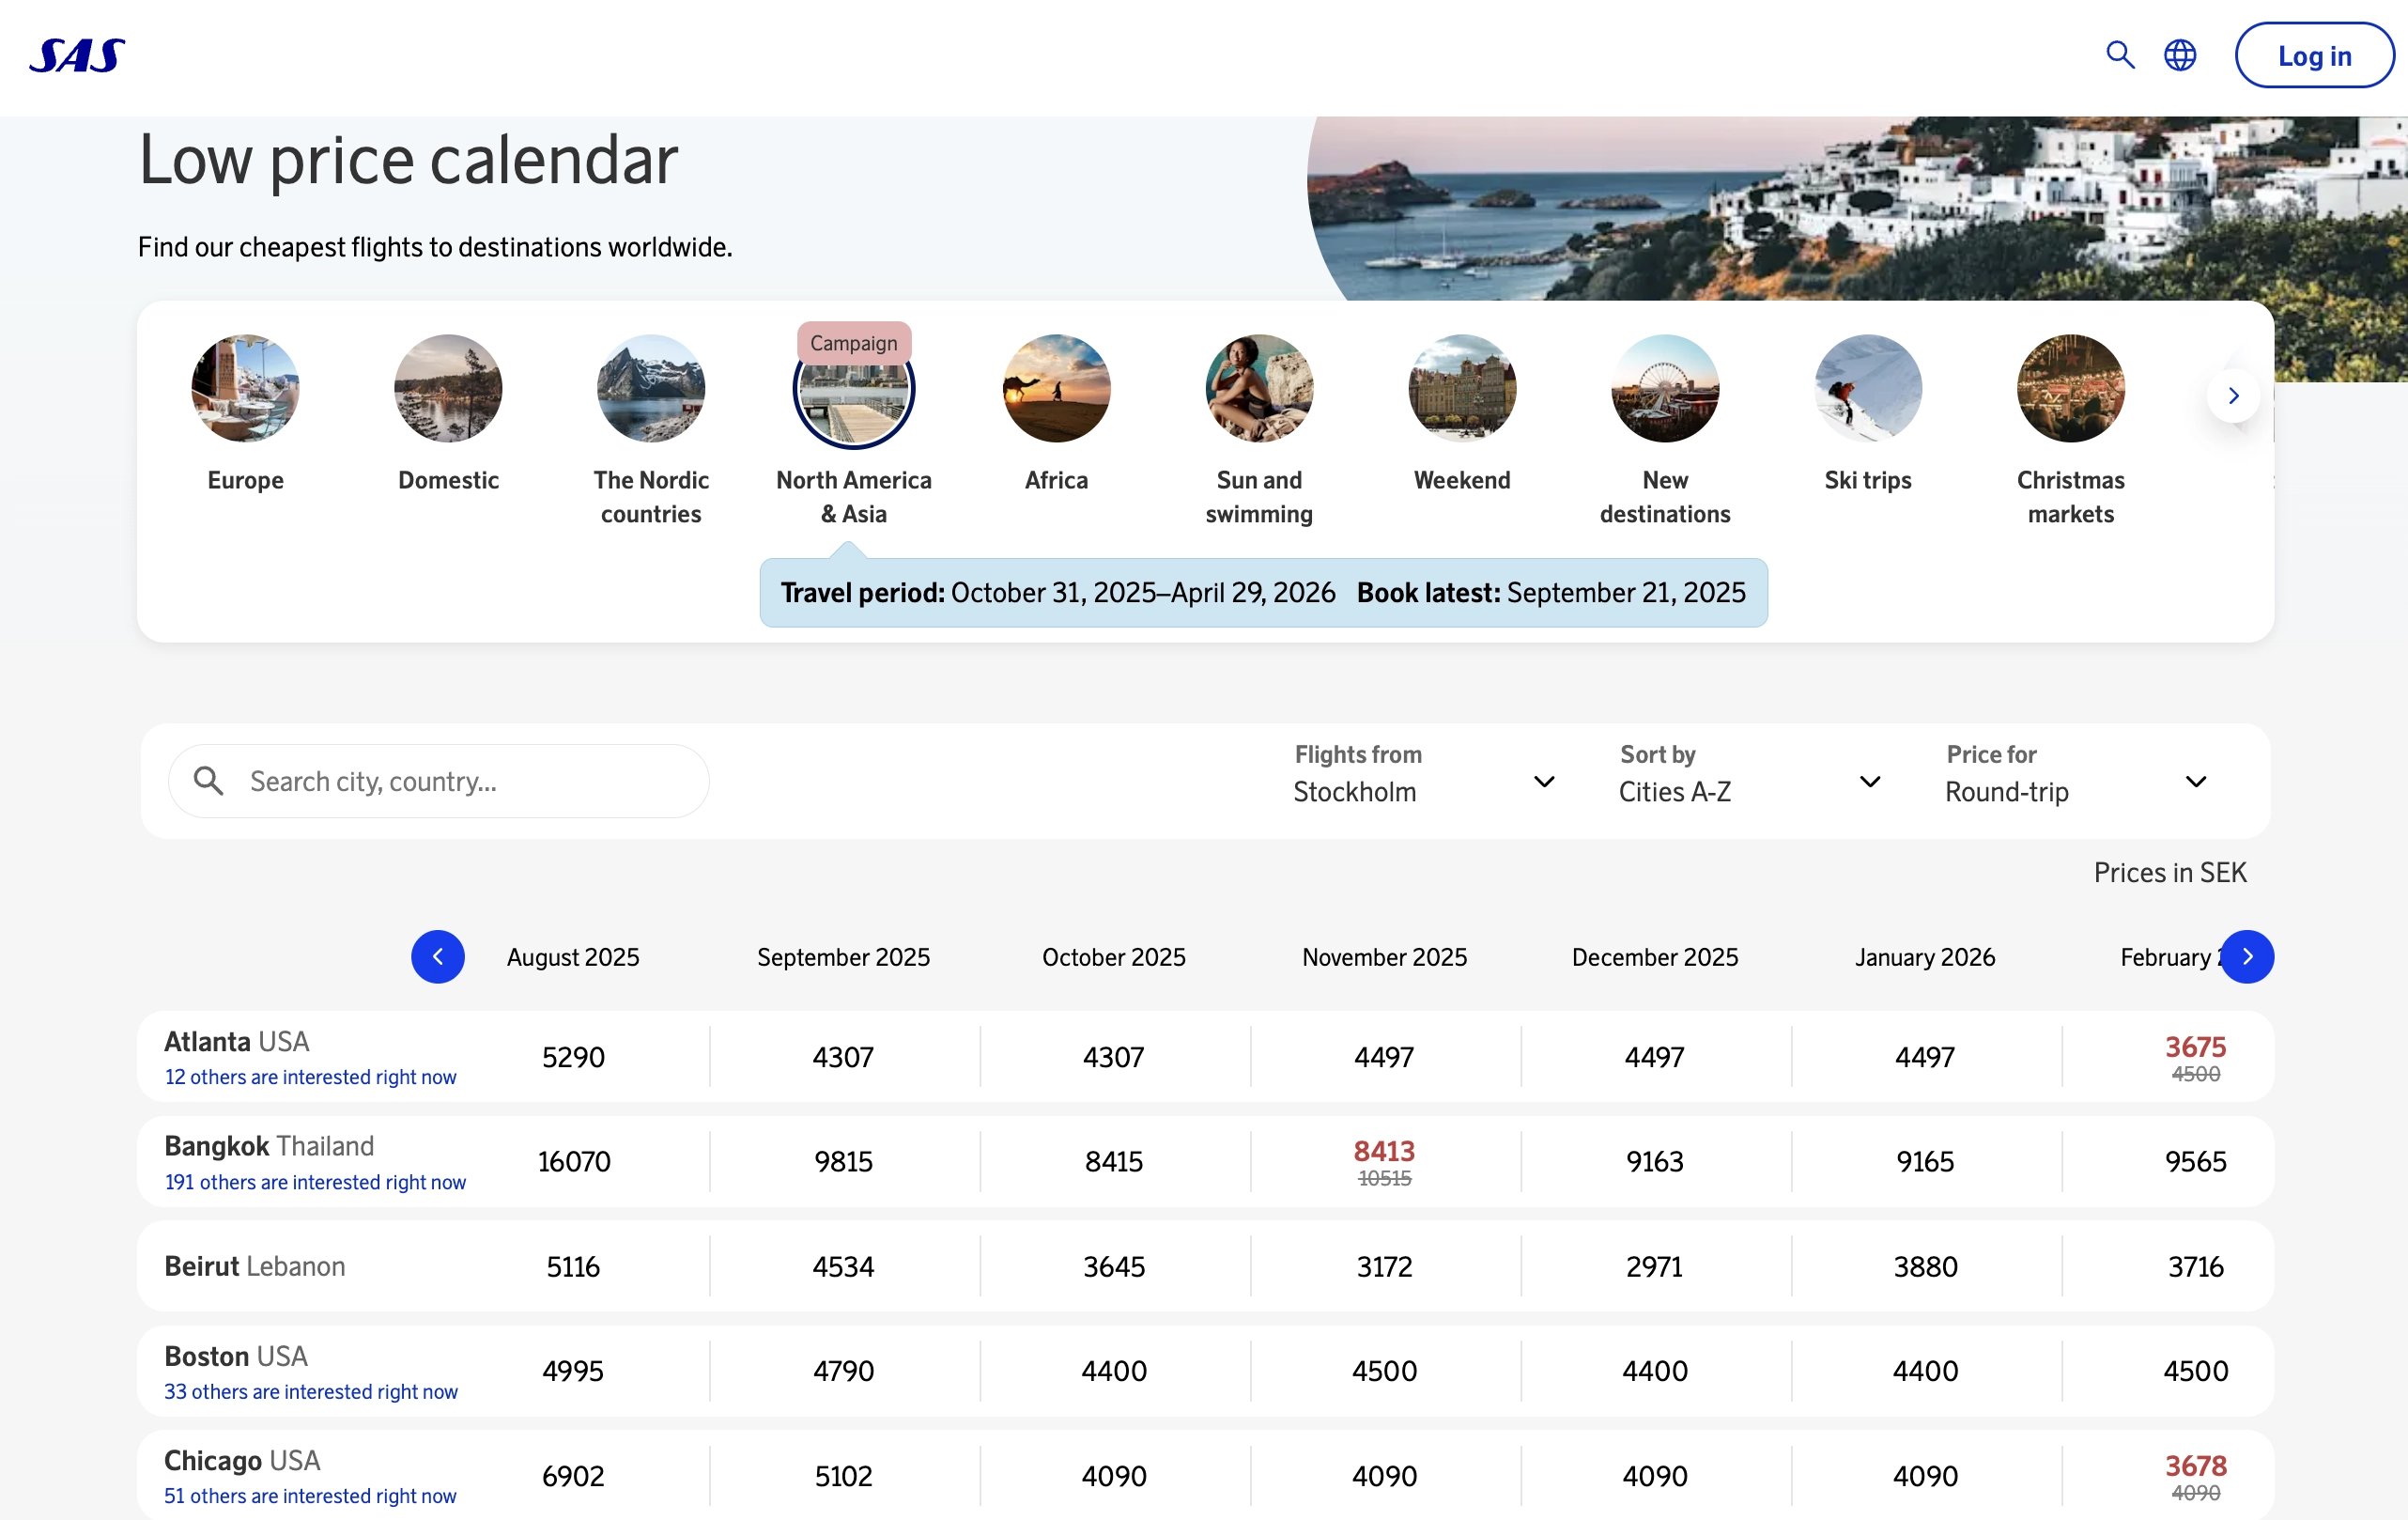
Task: Select Beirut February price 3716
Action: point(2195,1267)
